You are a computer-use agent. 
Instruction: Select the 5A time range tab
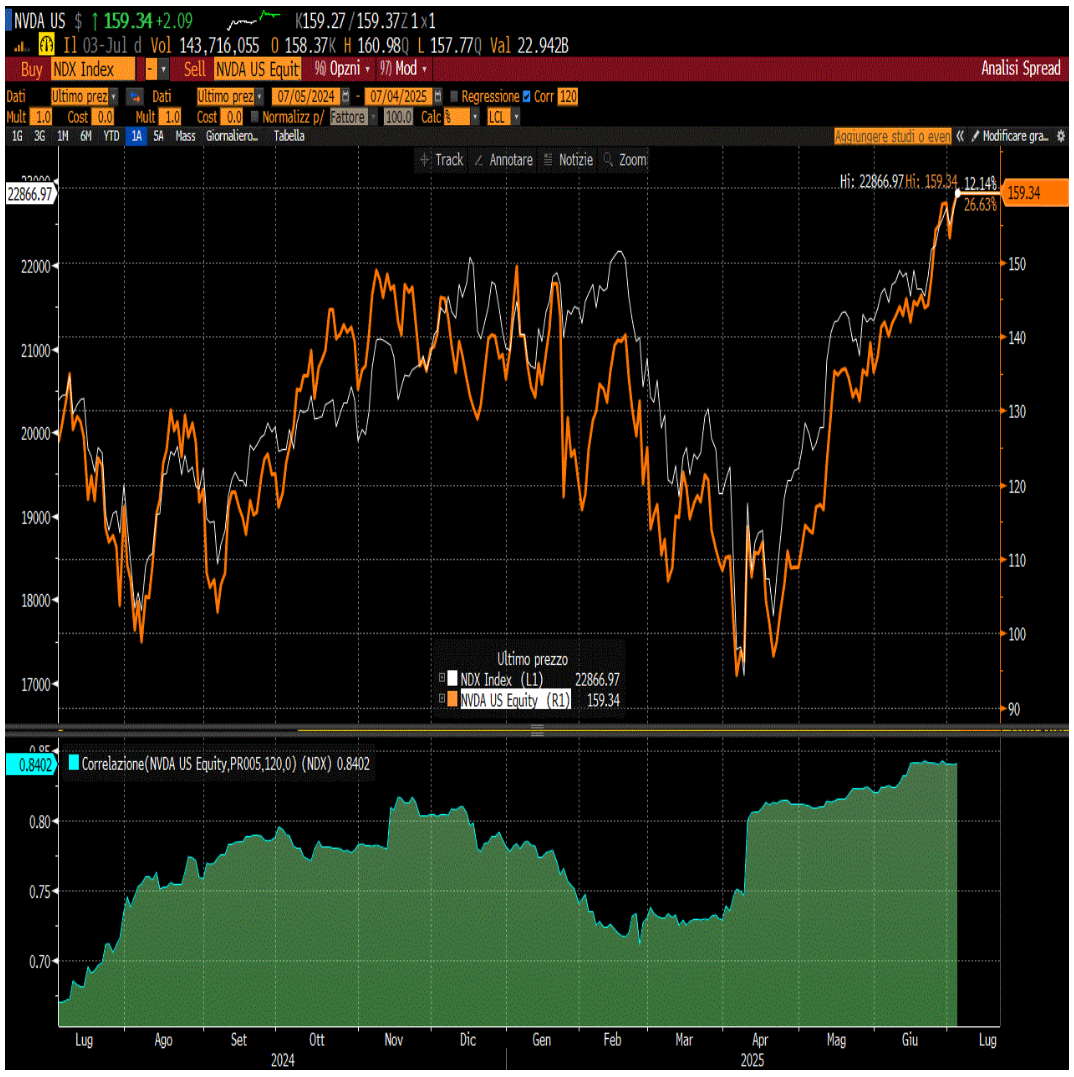click(x=159, y=136)
